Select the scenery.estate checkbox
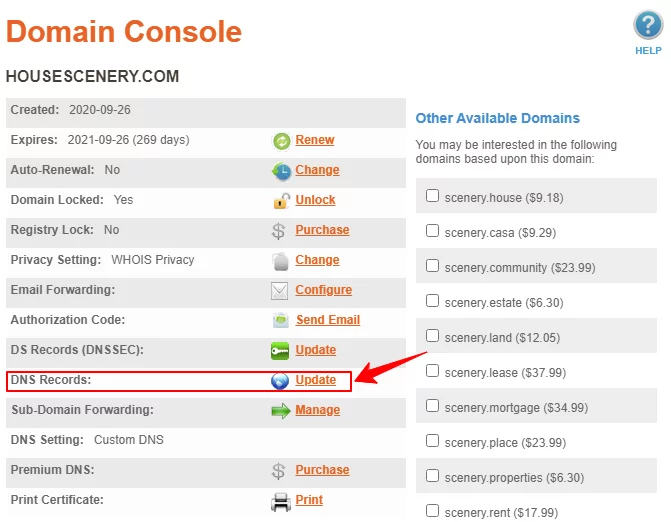 [x=433, y=300]
